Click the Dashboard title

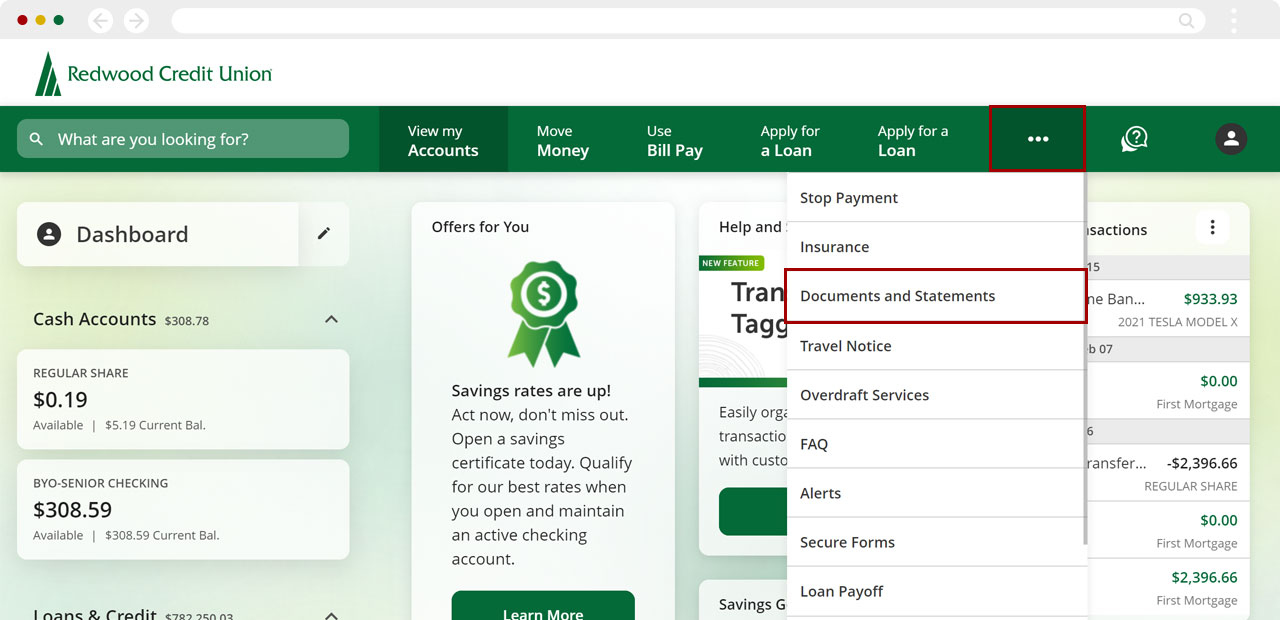(x=132, y=234)
